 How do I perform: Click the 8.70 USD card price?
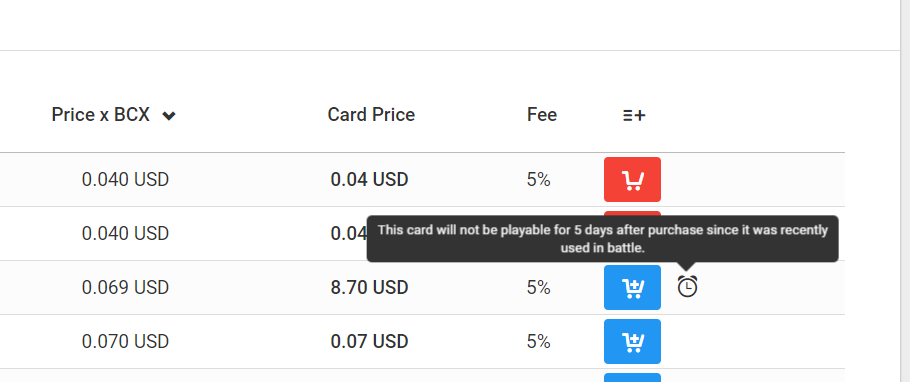point(369,287)
